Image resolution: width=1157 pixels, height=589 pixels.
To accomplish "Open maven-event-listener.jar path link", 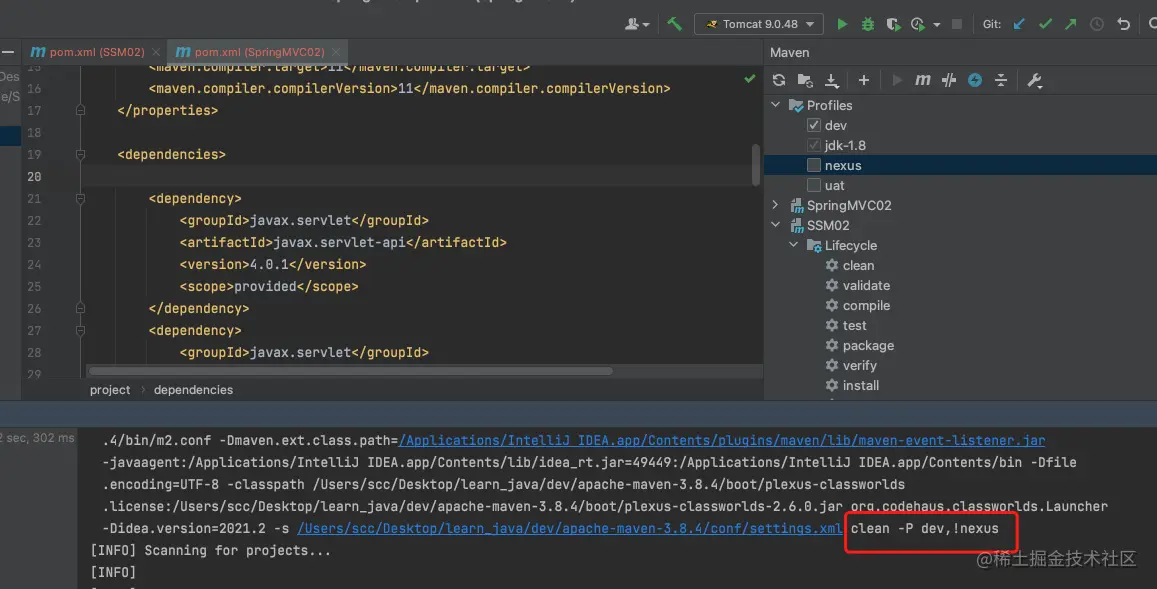I will point(722,441).
